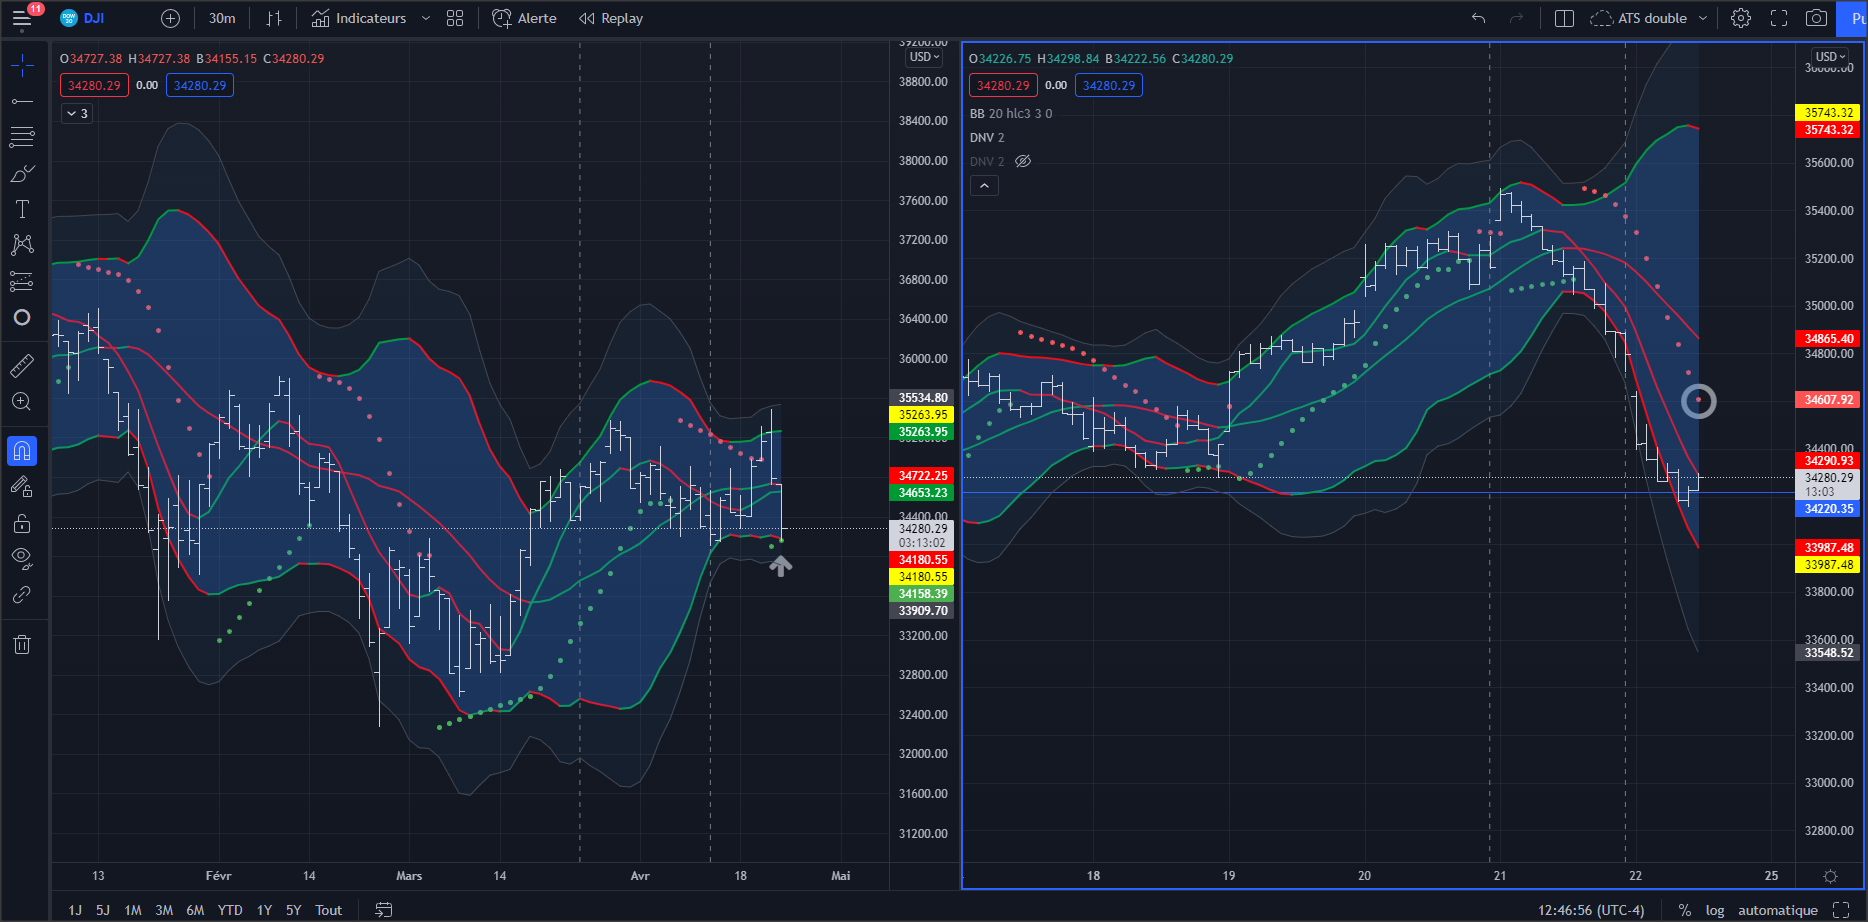Remove drawings with the trash icon
1868x922 pixels.
click(x=22, y=644)
